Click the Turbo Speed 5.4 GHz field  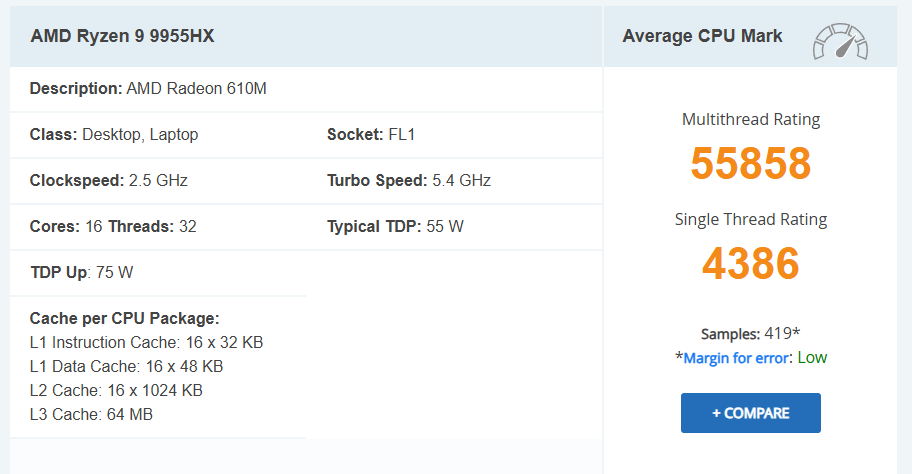pos(409,181)
